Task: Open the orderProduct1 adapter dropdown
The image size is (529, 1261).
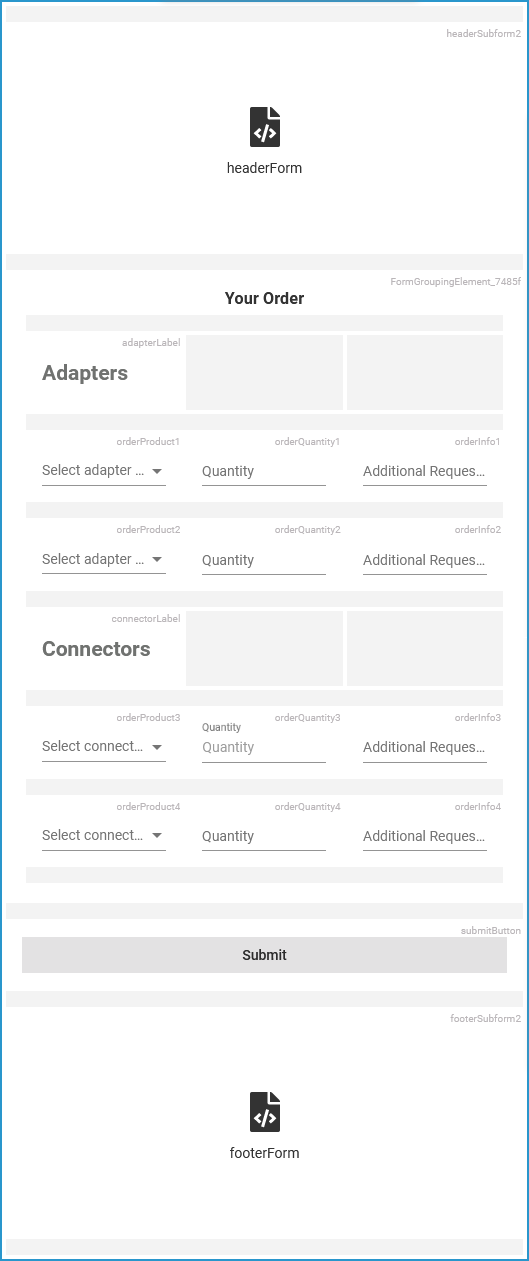Action: coord(104,471)
